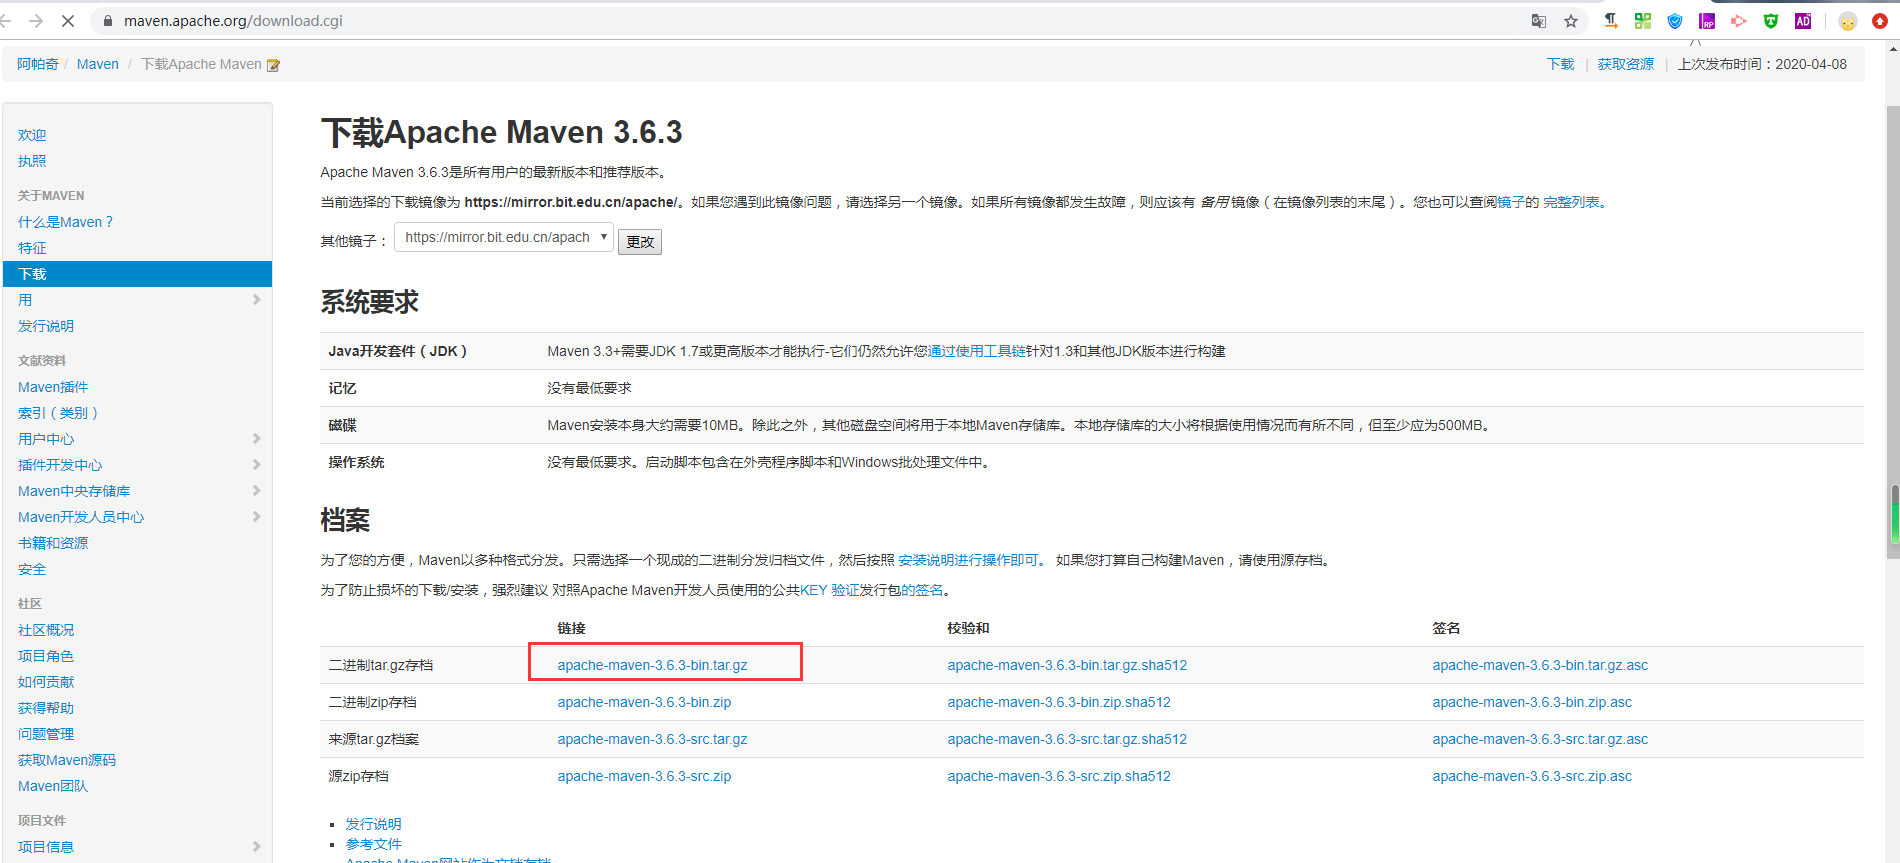Open apache-maven-3.6.3-src.zip.sha512 checksum

tap(1059, 776)
